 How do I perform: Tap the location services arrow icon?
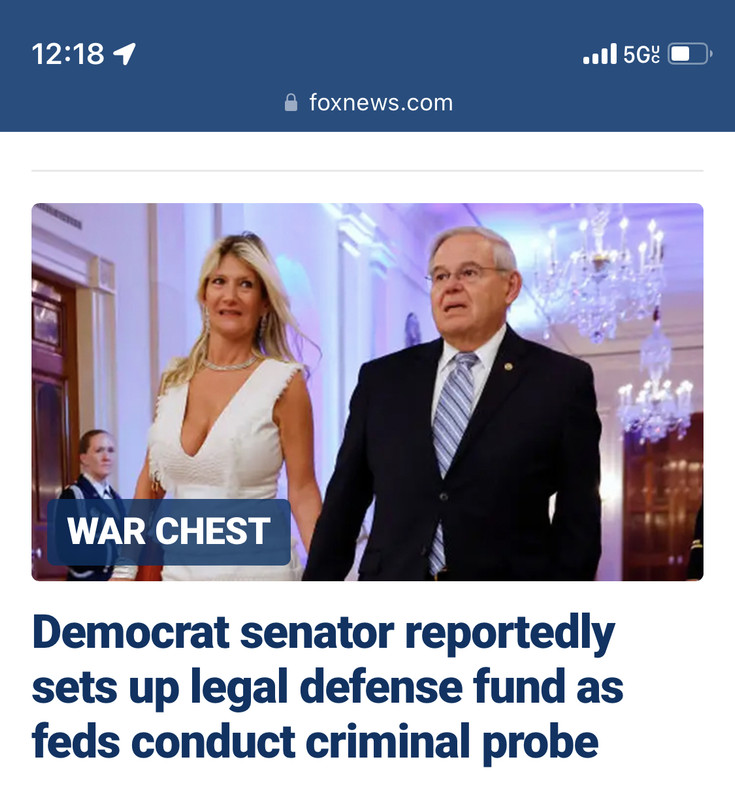[124, 54]
